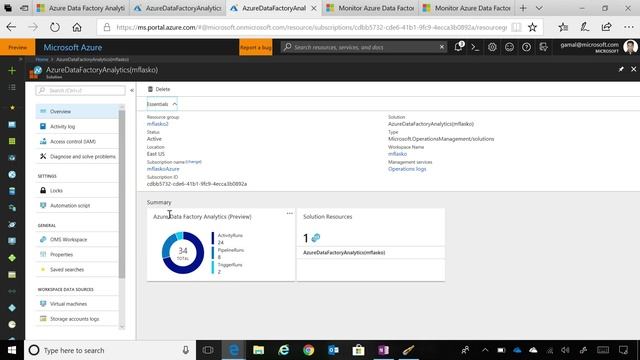Open Azure Data Factory Analytics tile menu
The width and height of the screenshot is (640, 360).
[x=289, y=213]
